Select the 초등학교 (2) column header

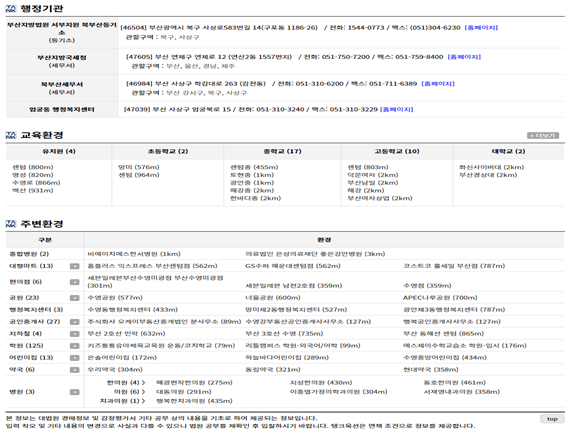168,152
